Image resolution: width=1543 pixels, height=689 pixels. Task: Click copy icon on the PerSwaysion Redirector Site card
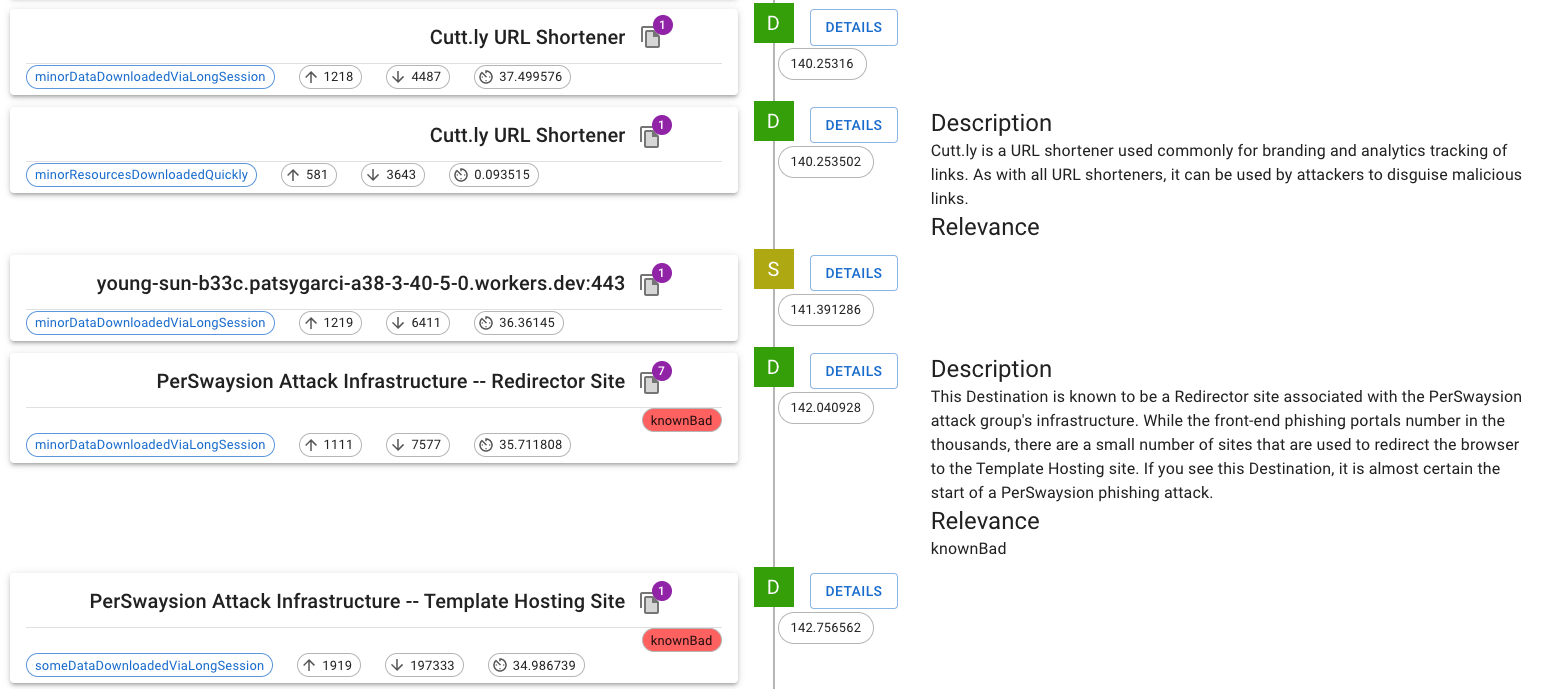pyautogui.click(x=650, y=384)
